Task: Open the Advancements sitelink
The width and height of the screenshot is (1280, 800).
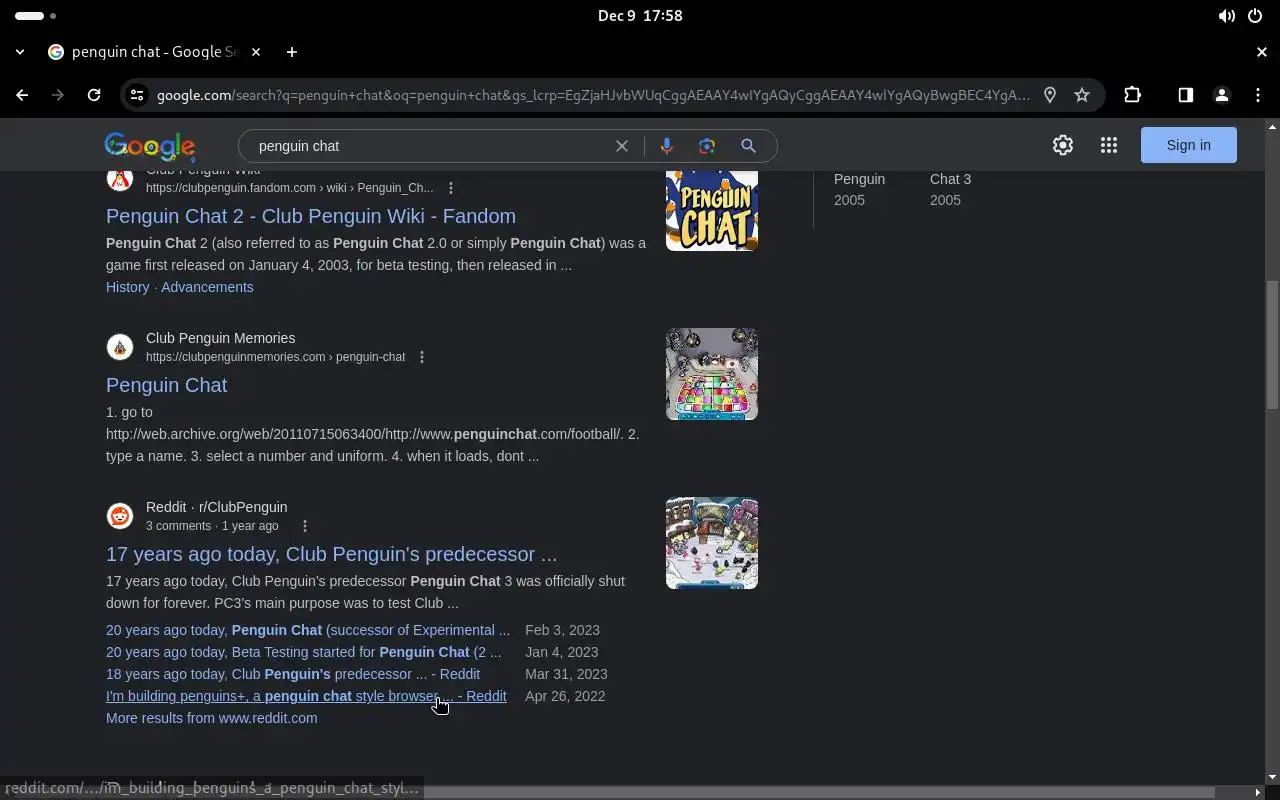Action: [207, 287]
